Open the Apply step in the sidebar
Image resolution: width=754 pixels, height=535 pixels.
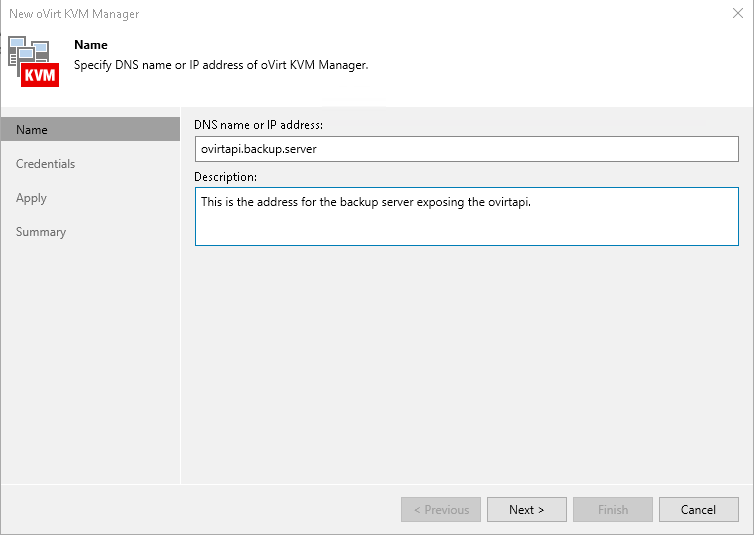[32, 198]
